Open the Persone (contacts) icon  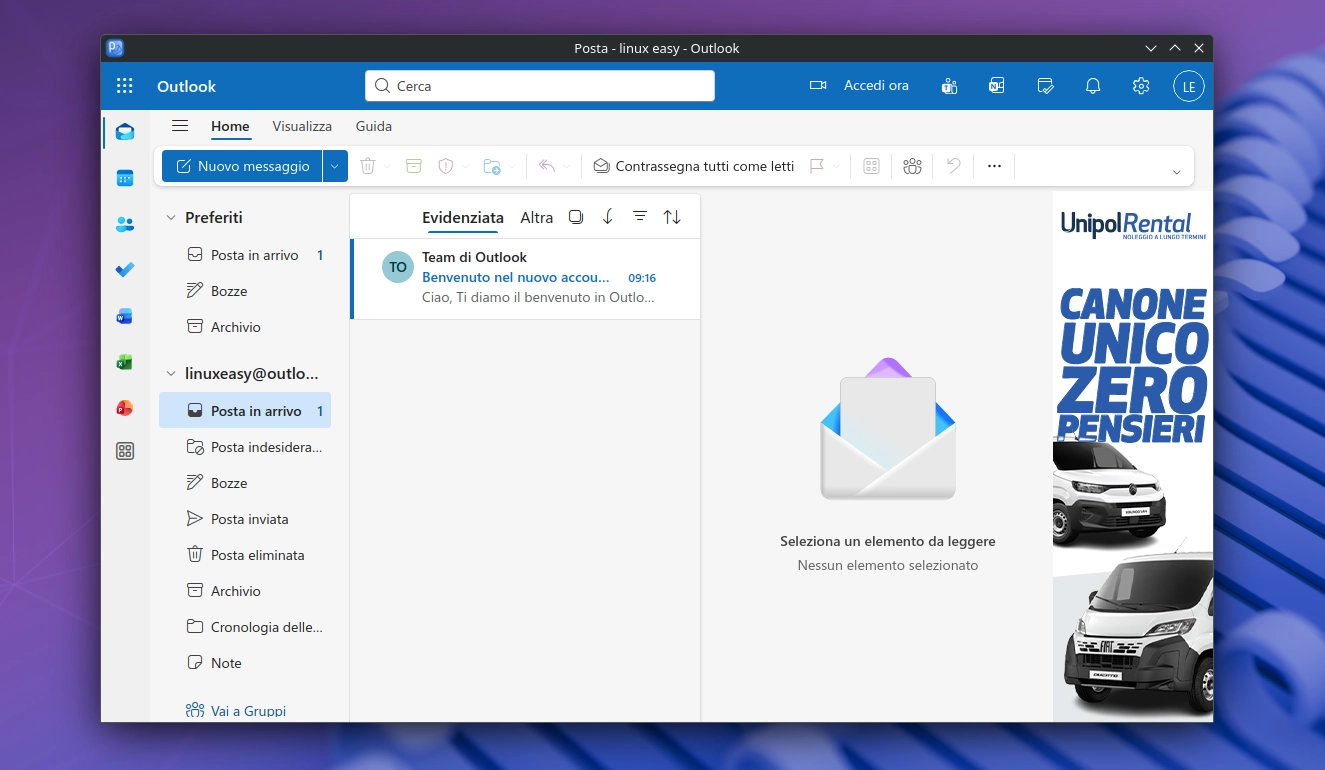124,224
